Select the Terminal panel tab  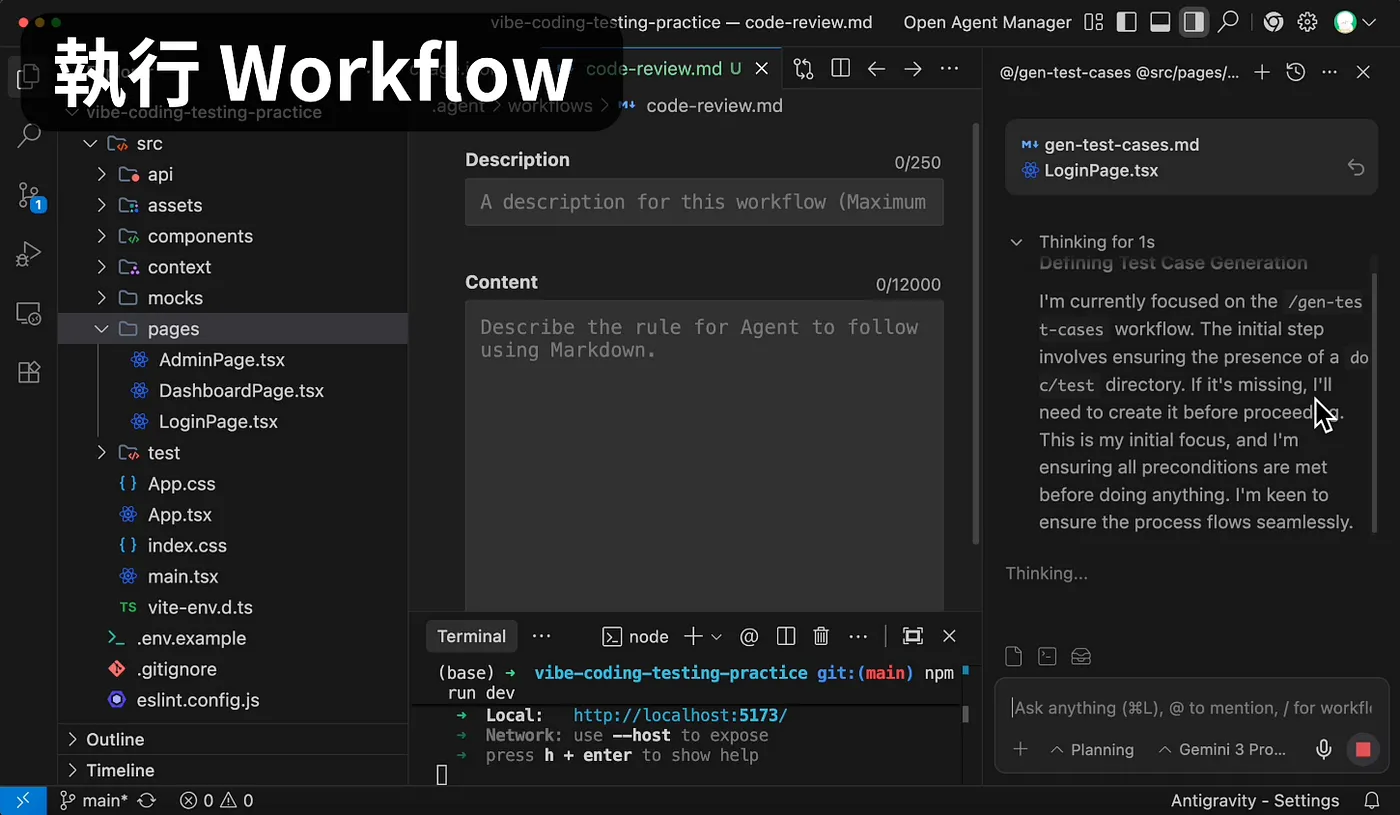pos(471,636)
